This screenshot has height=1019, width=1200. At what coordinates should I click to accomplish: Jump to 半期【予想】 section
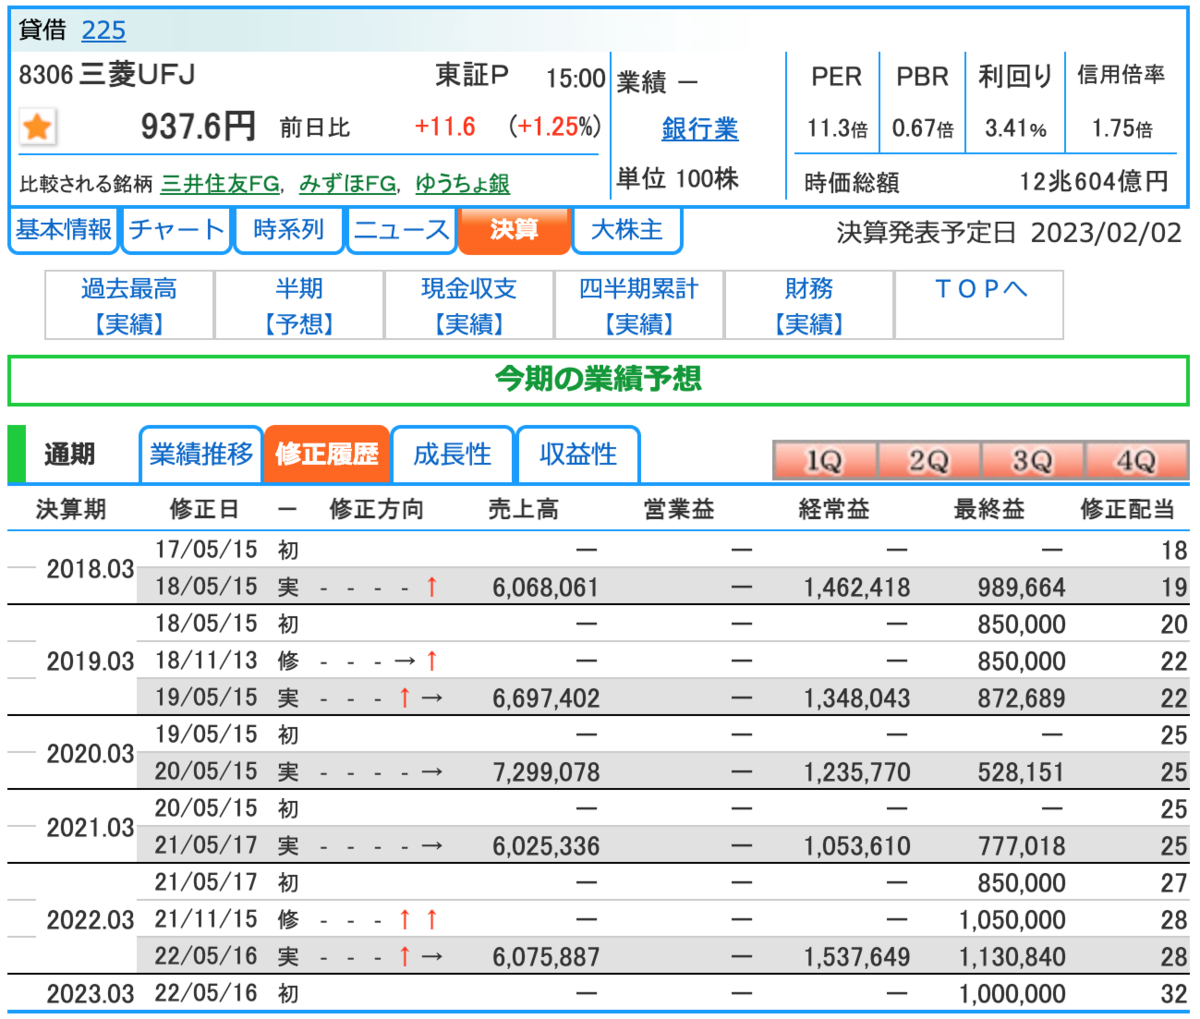299,305
